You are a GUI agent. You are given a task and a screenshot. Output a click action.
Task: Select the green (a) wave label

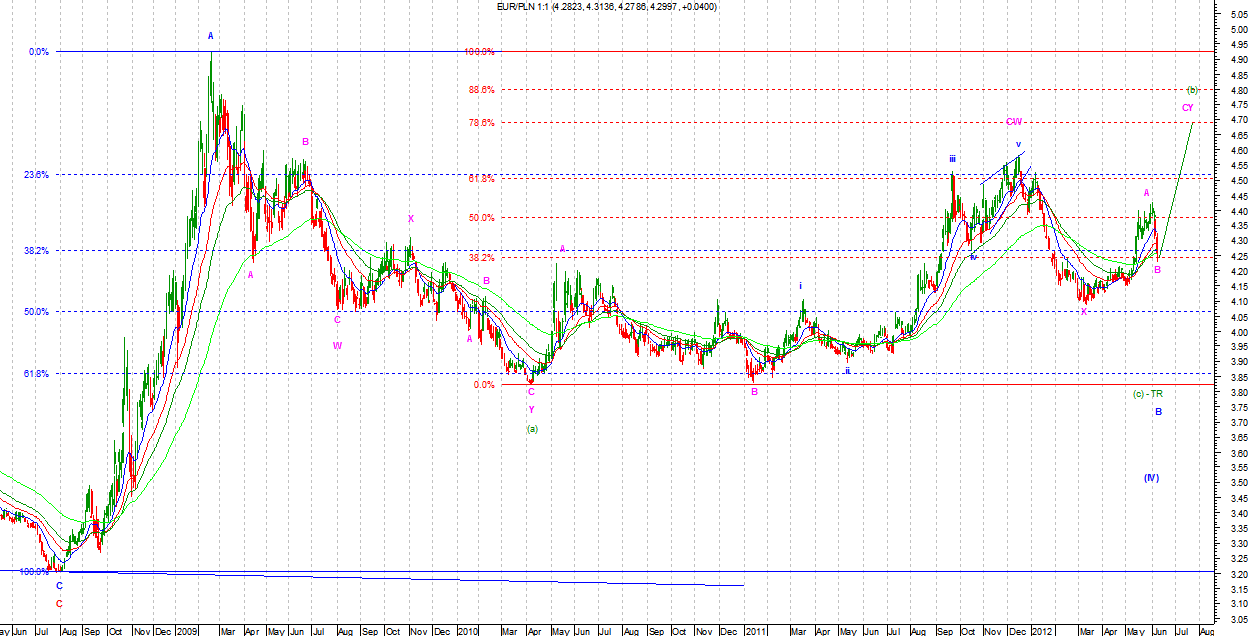532,428
